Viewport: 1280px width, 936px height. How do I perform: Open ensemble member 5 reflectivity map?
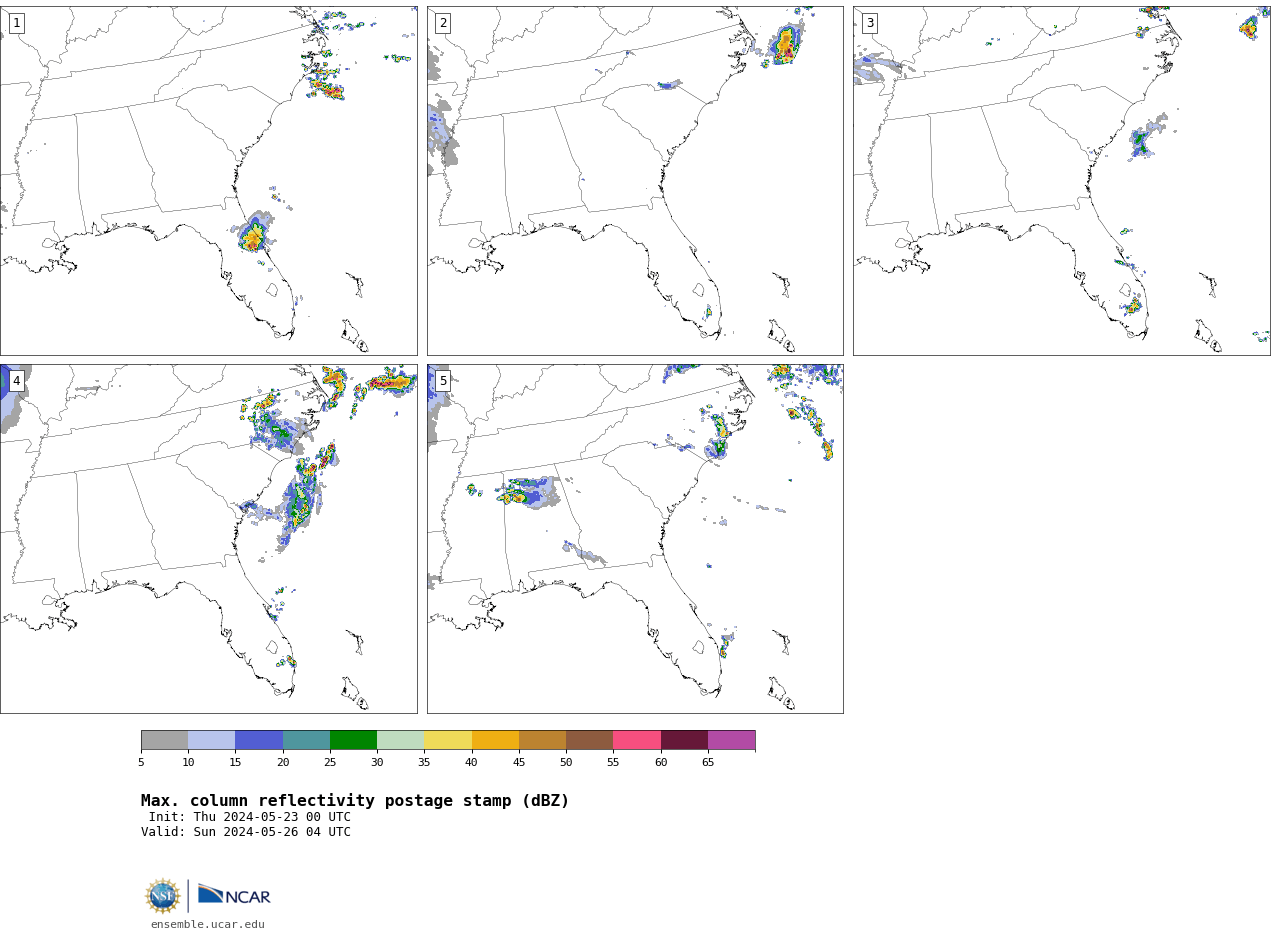635,539
